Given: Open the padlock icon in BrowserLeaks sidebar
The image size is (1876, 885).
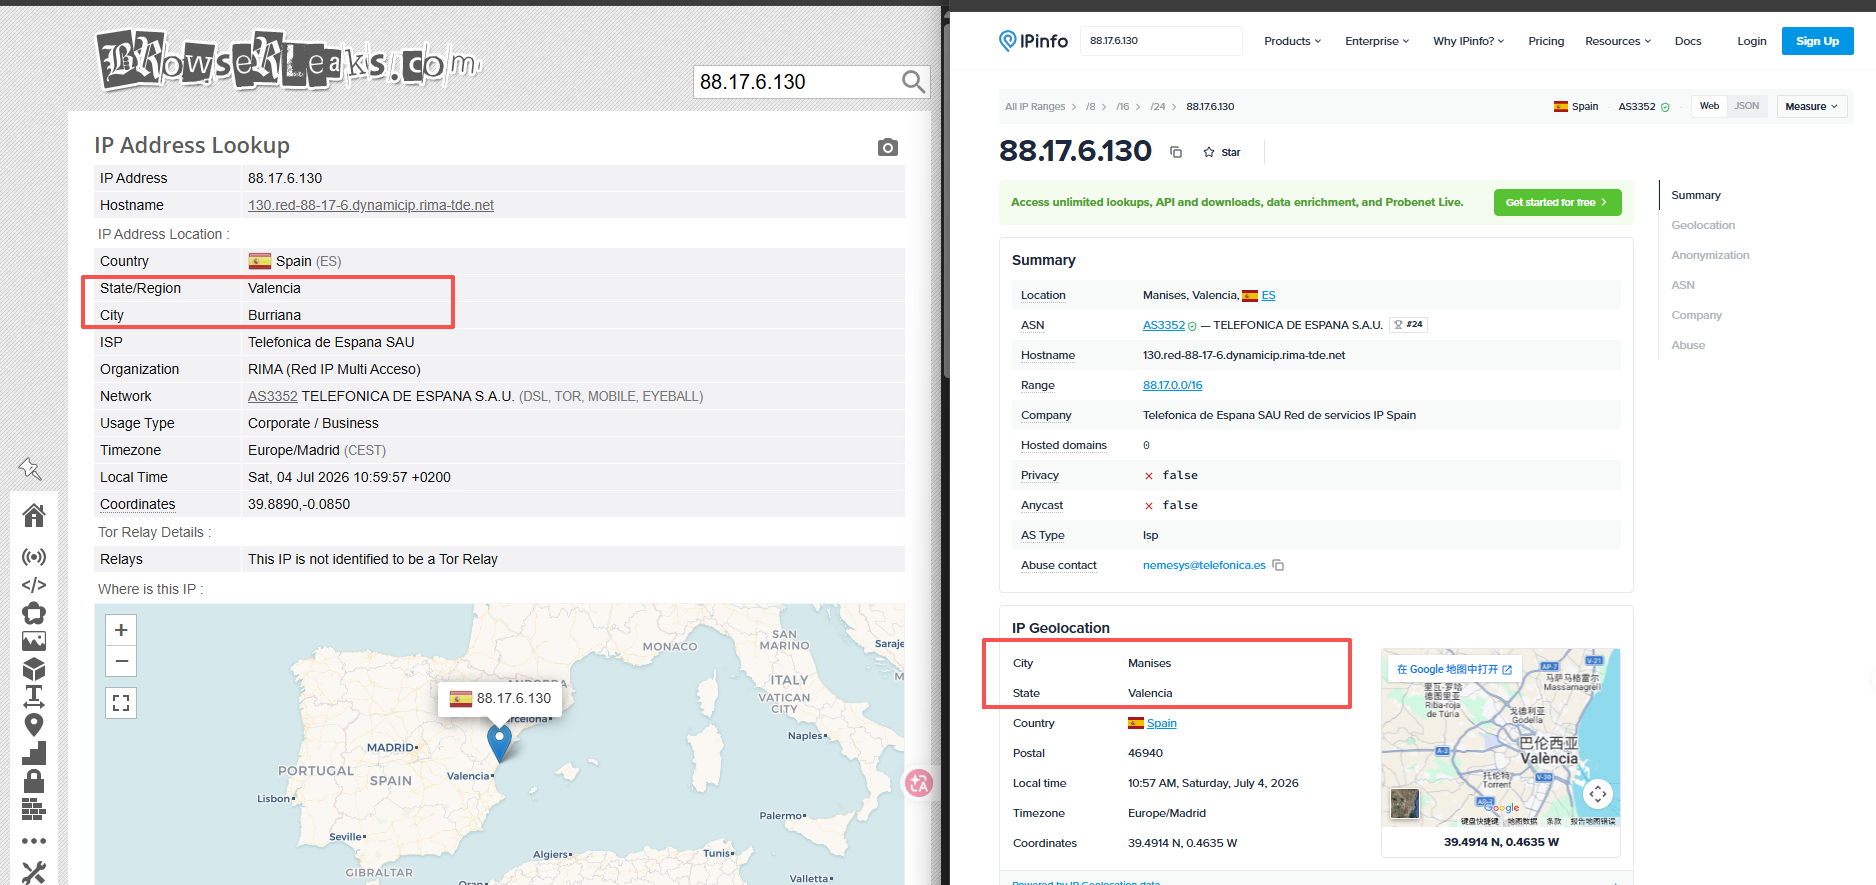Looking at the screenshot, I should 34,780.
